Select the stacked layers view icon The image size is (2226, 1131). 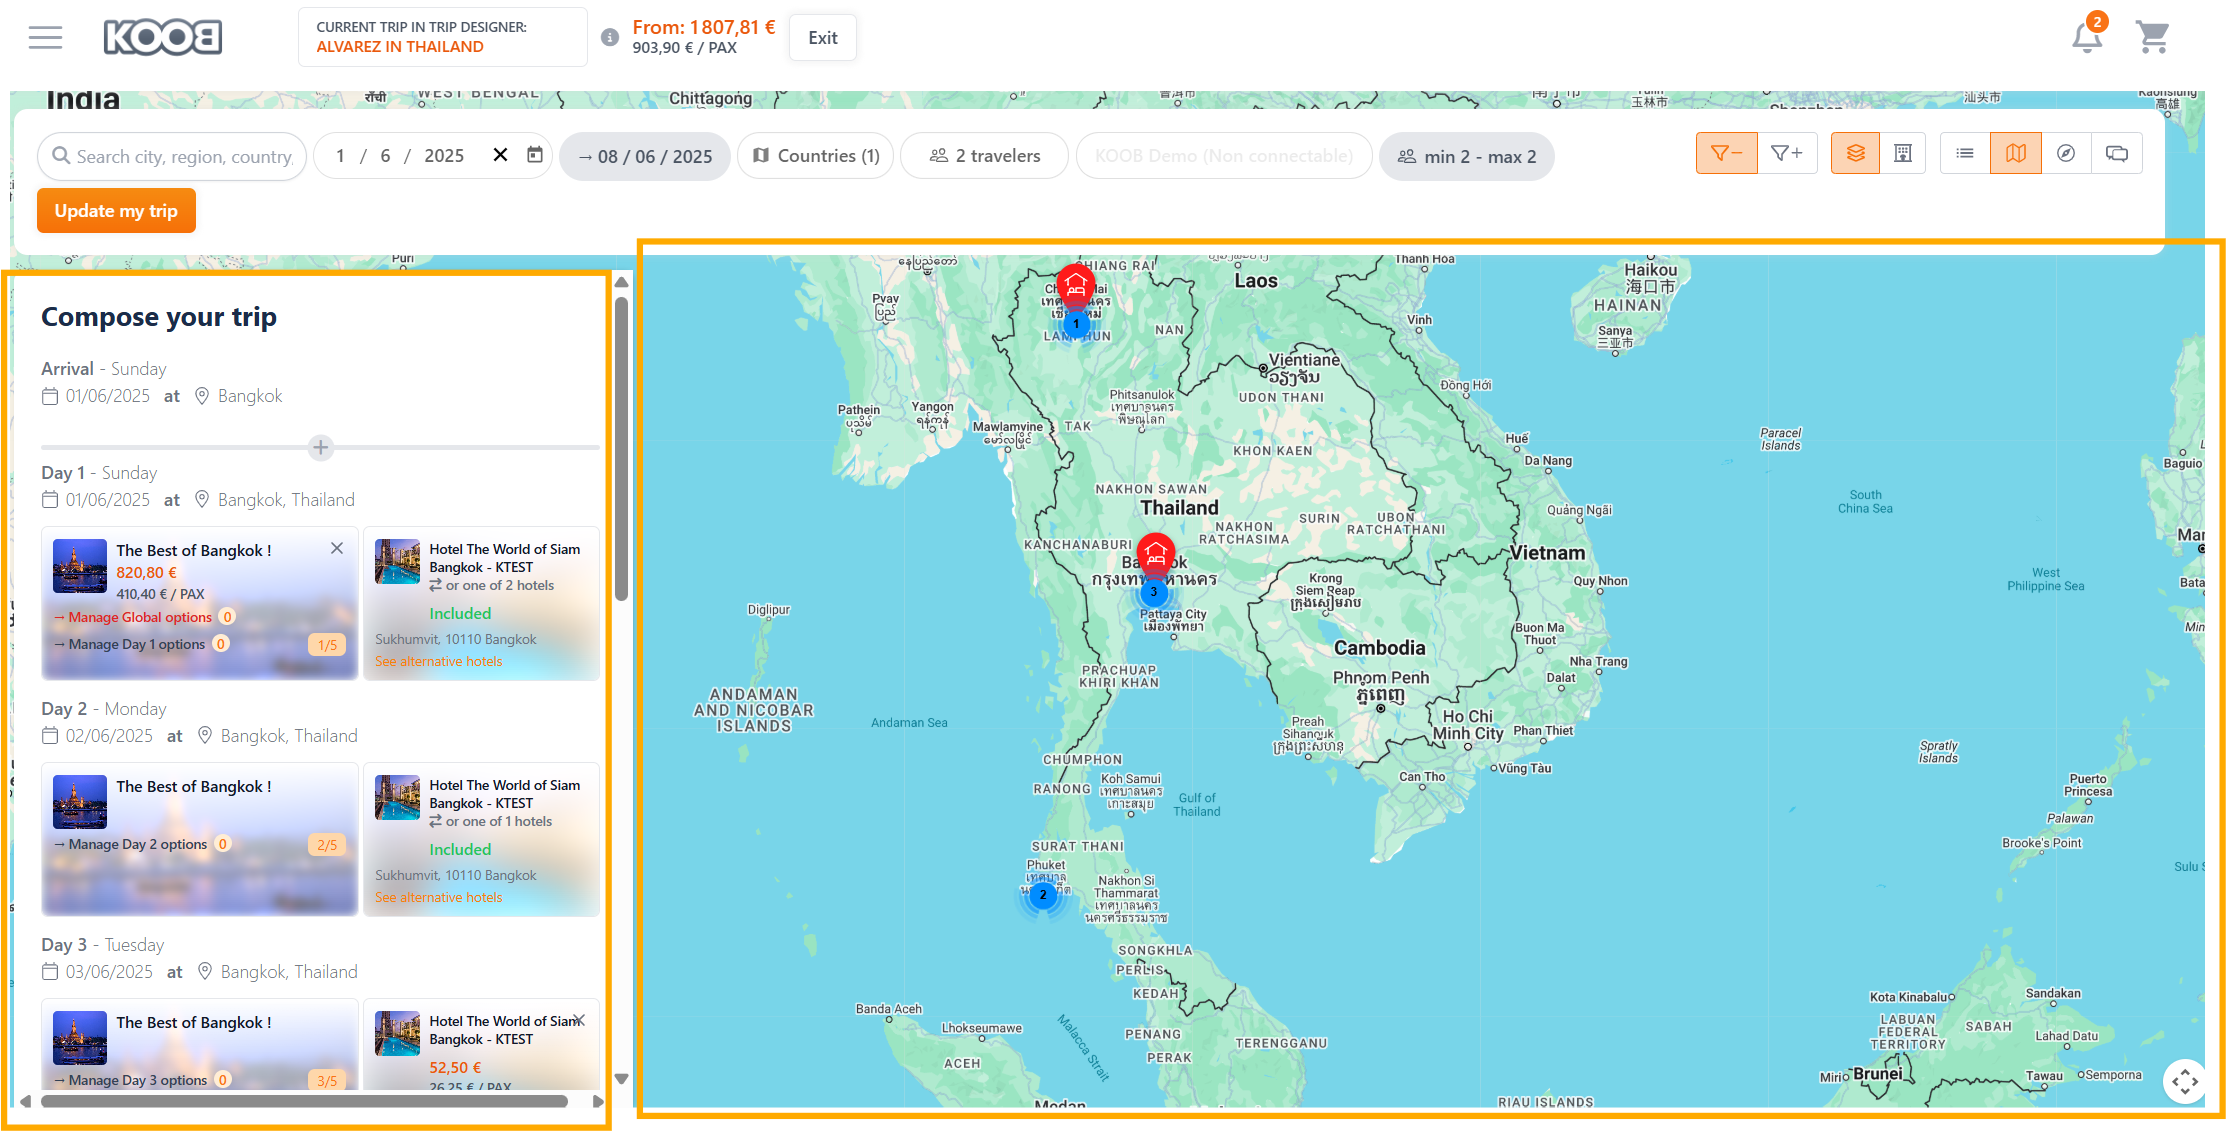coord(1855,154)
